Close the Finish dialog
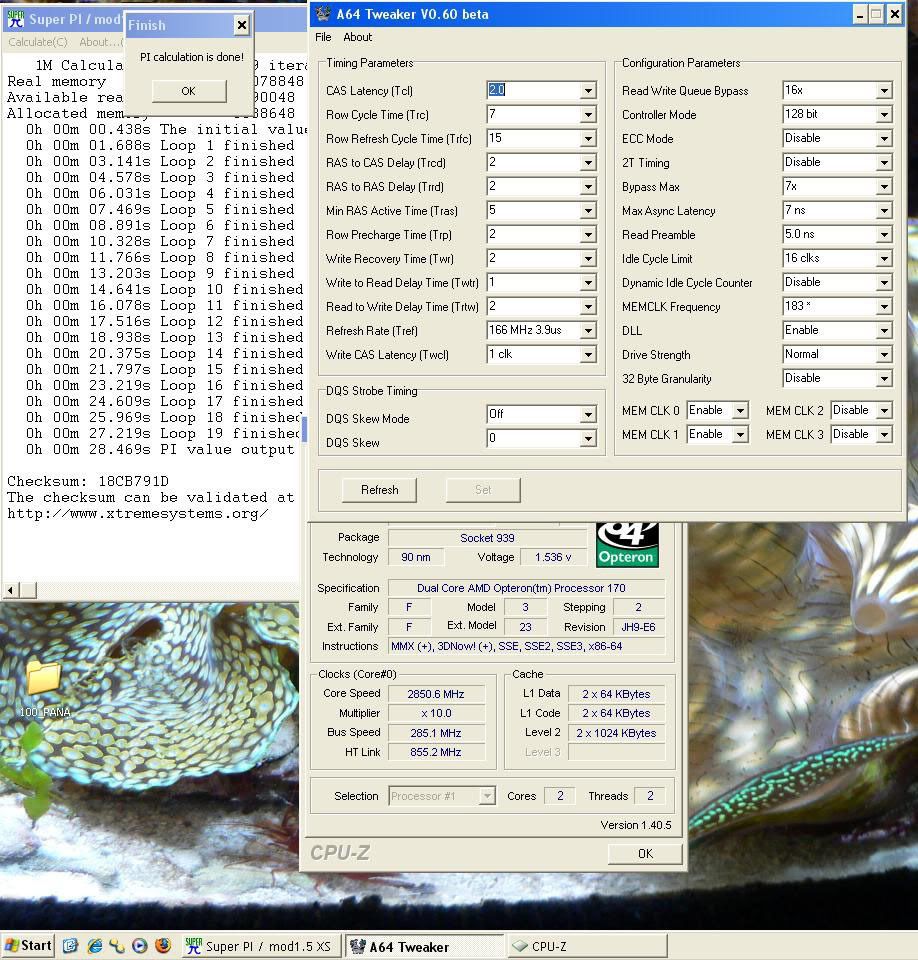 [x=242, y=25]
